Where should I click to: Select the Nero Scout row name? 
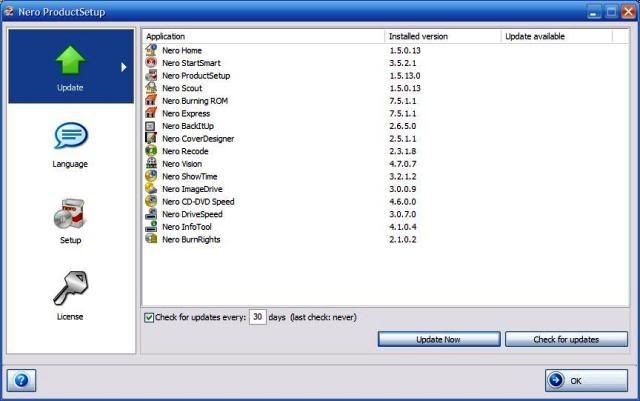pos(182,88)
